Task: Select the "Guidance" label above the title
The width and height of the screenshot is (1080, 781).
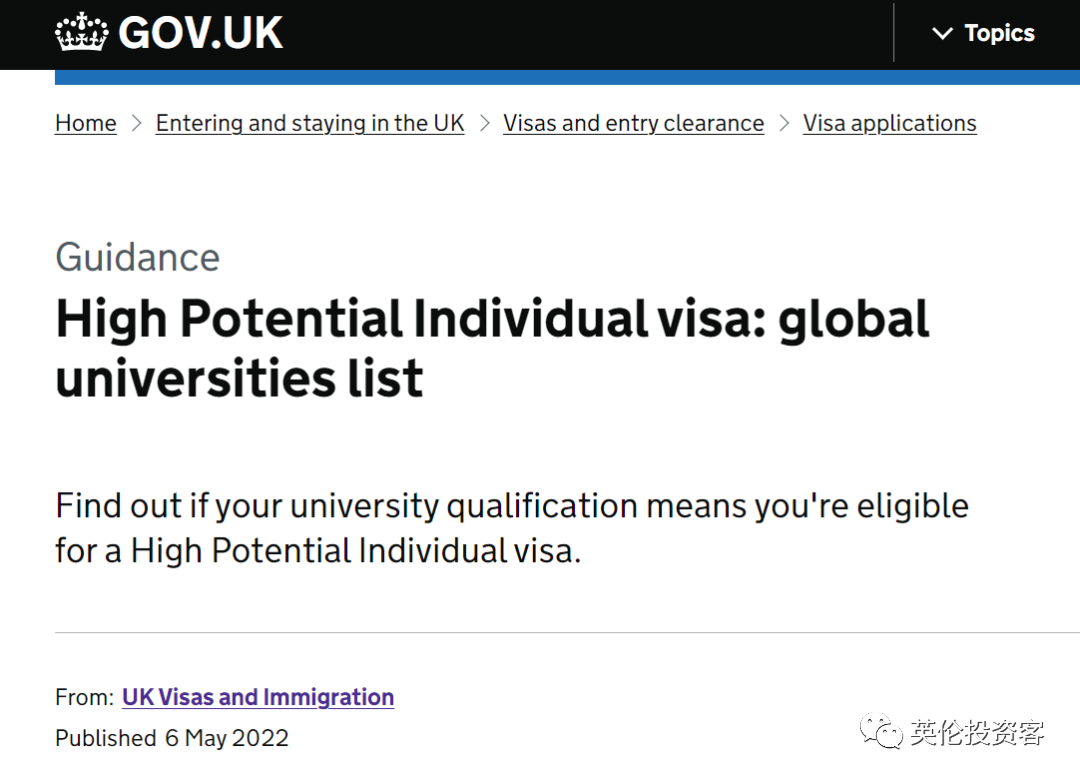Action: 137,257
